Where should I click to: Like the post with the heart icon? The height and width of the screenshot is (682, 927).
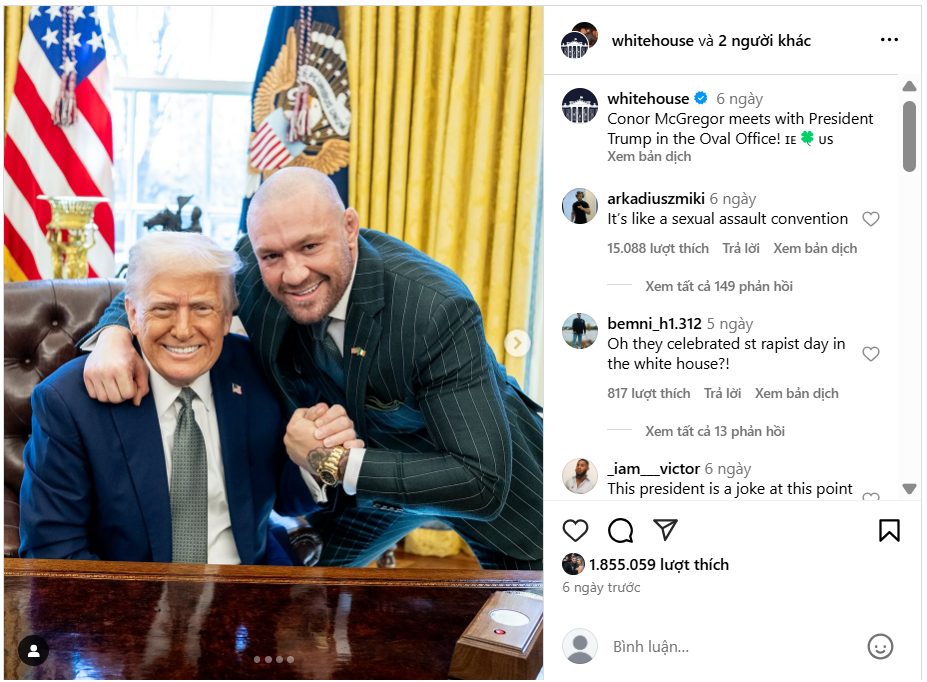tap(575, 530)
